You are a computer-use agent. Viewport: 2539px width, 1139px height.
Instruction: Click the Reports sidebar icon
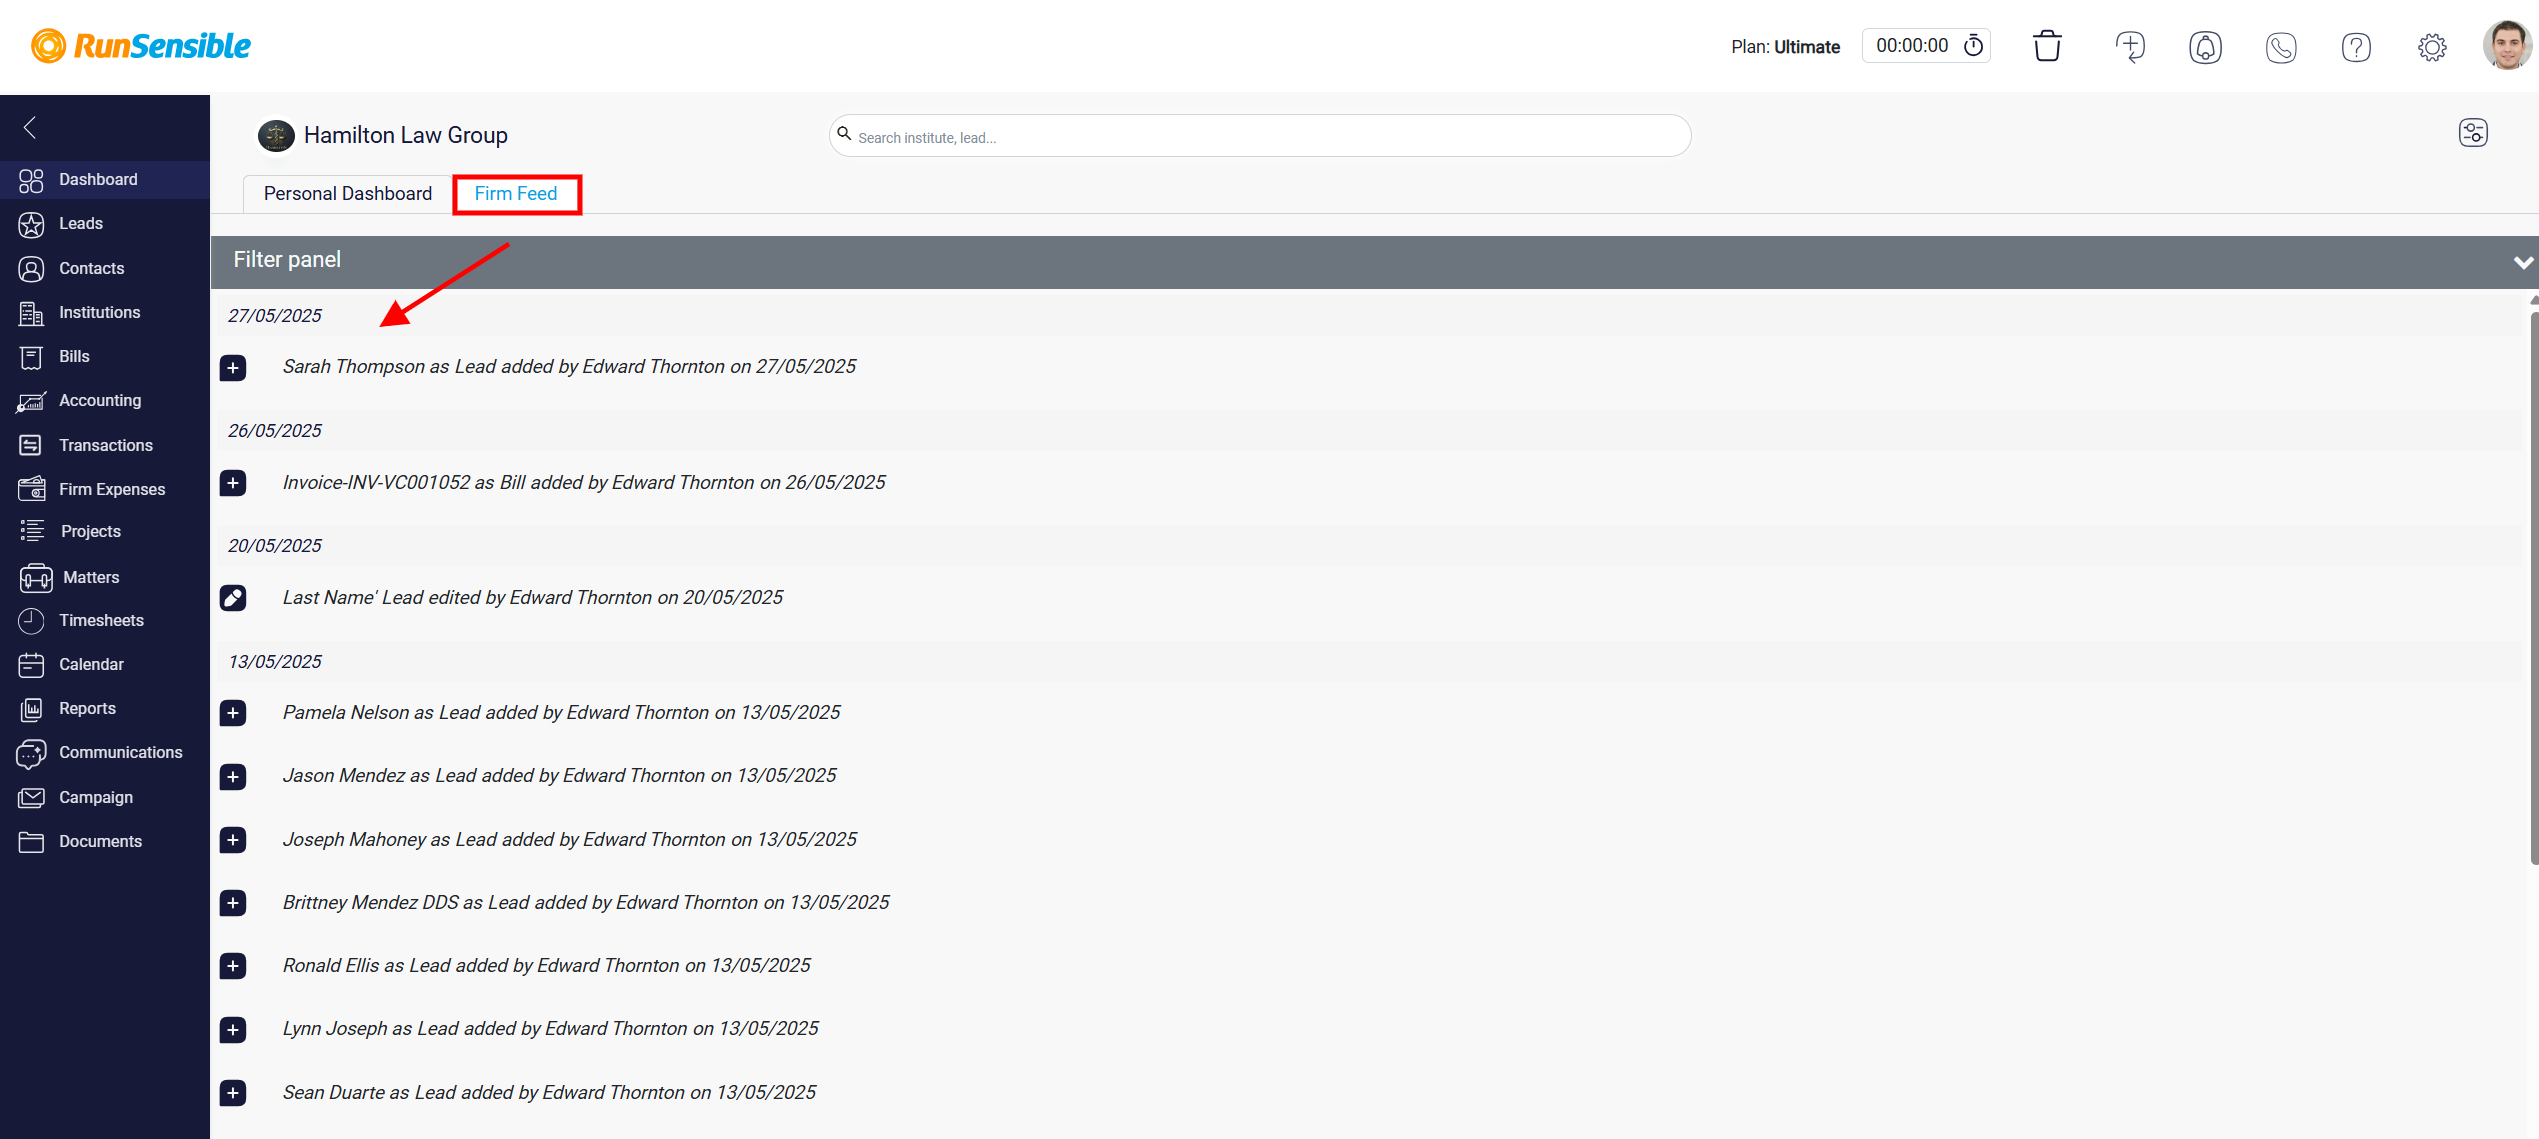(x=31, y=708)
